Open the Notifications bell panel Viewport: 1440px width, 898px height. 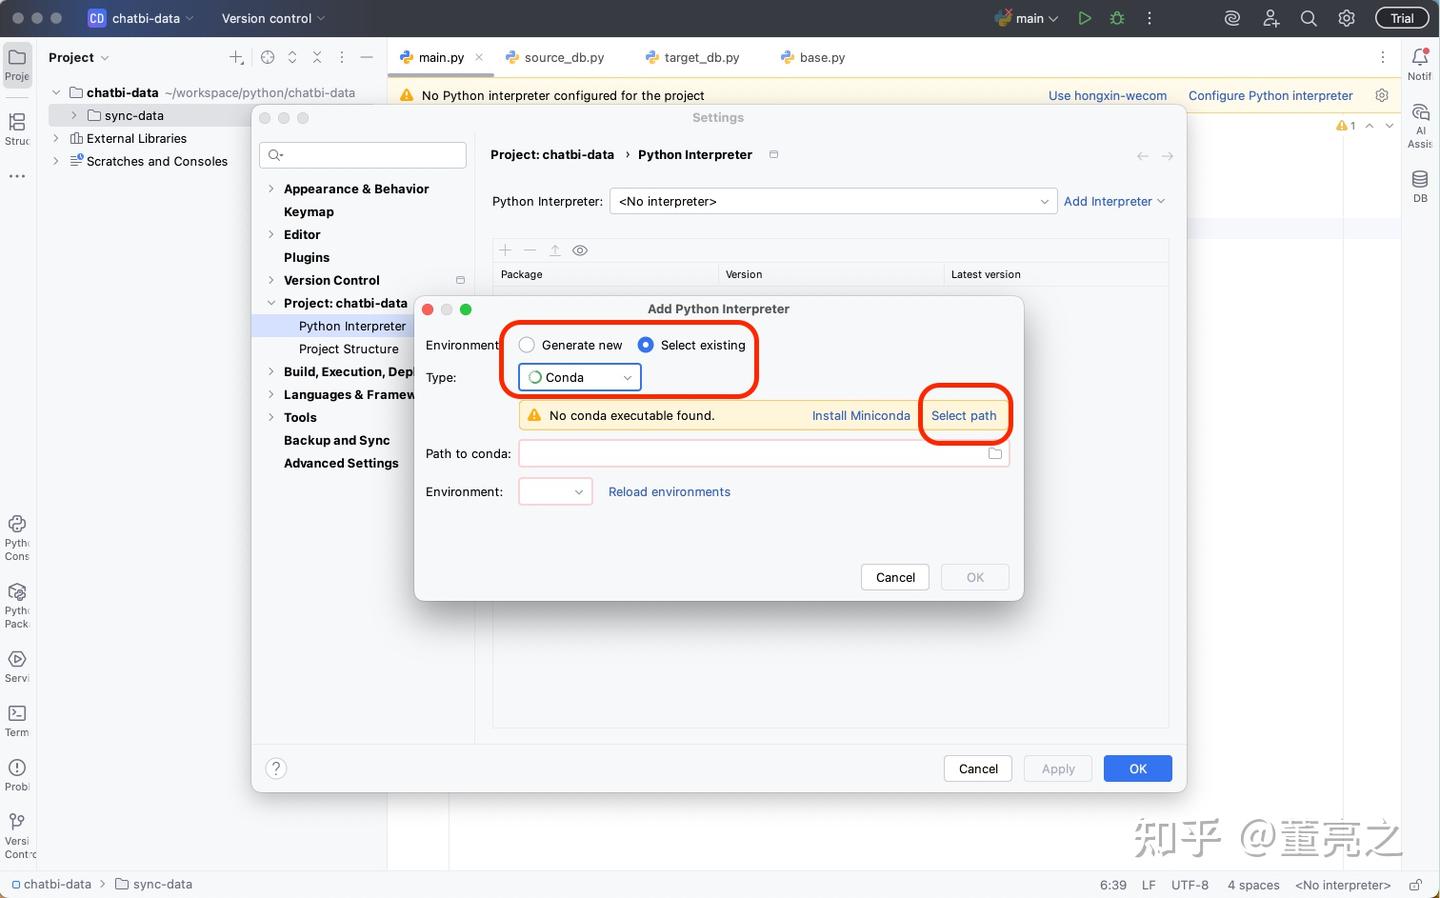coord(1419,63)
